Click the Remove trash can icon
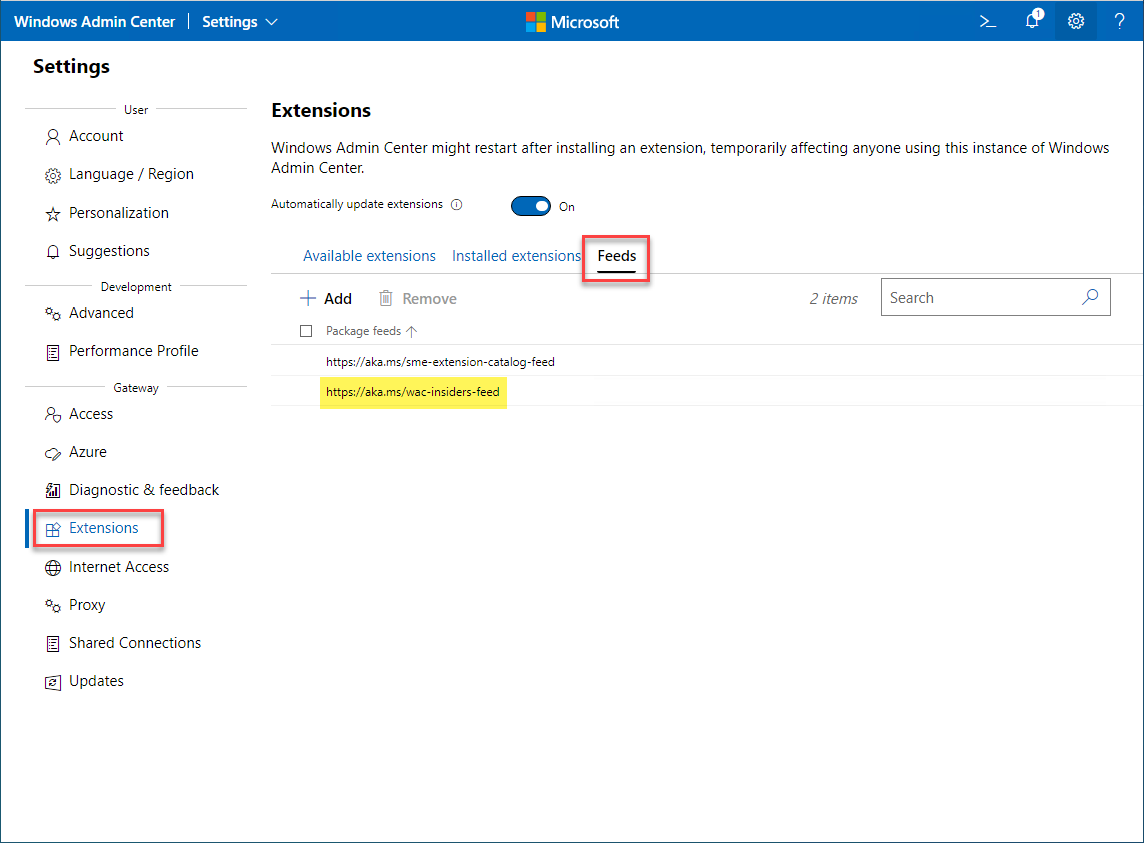Image resolution: width=1144 pixels, height=843 pixels. tap(385, 298)
